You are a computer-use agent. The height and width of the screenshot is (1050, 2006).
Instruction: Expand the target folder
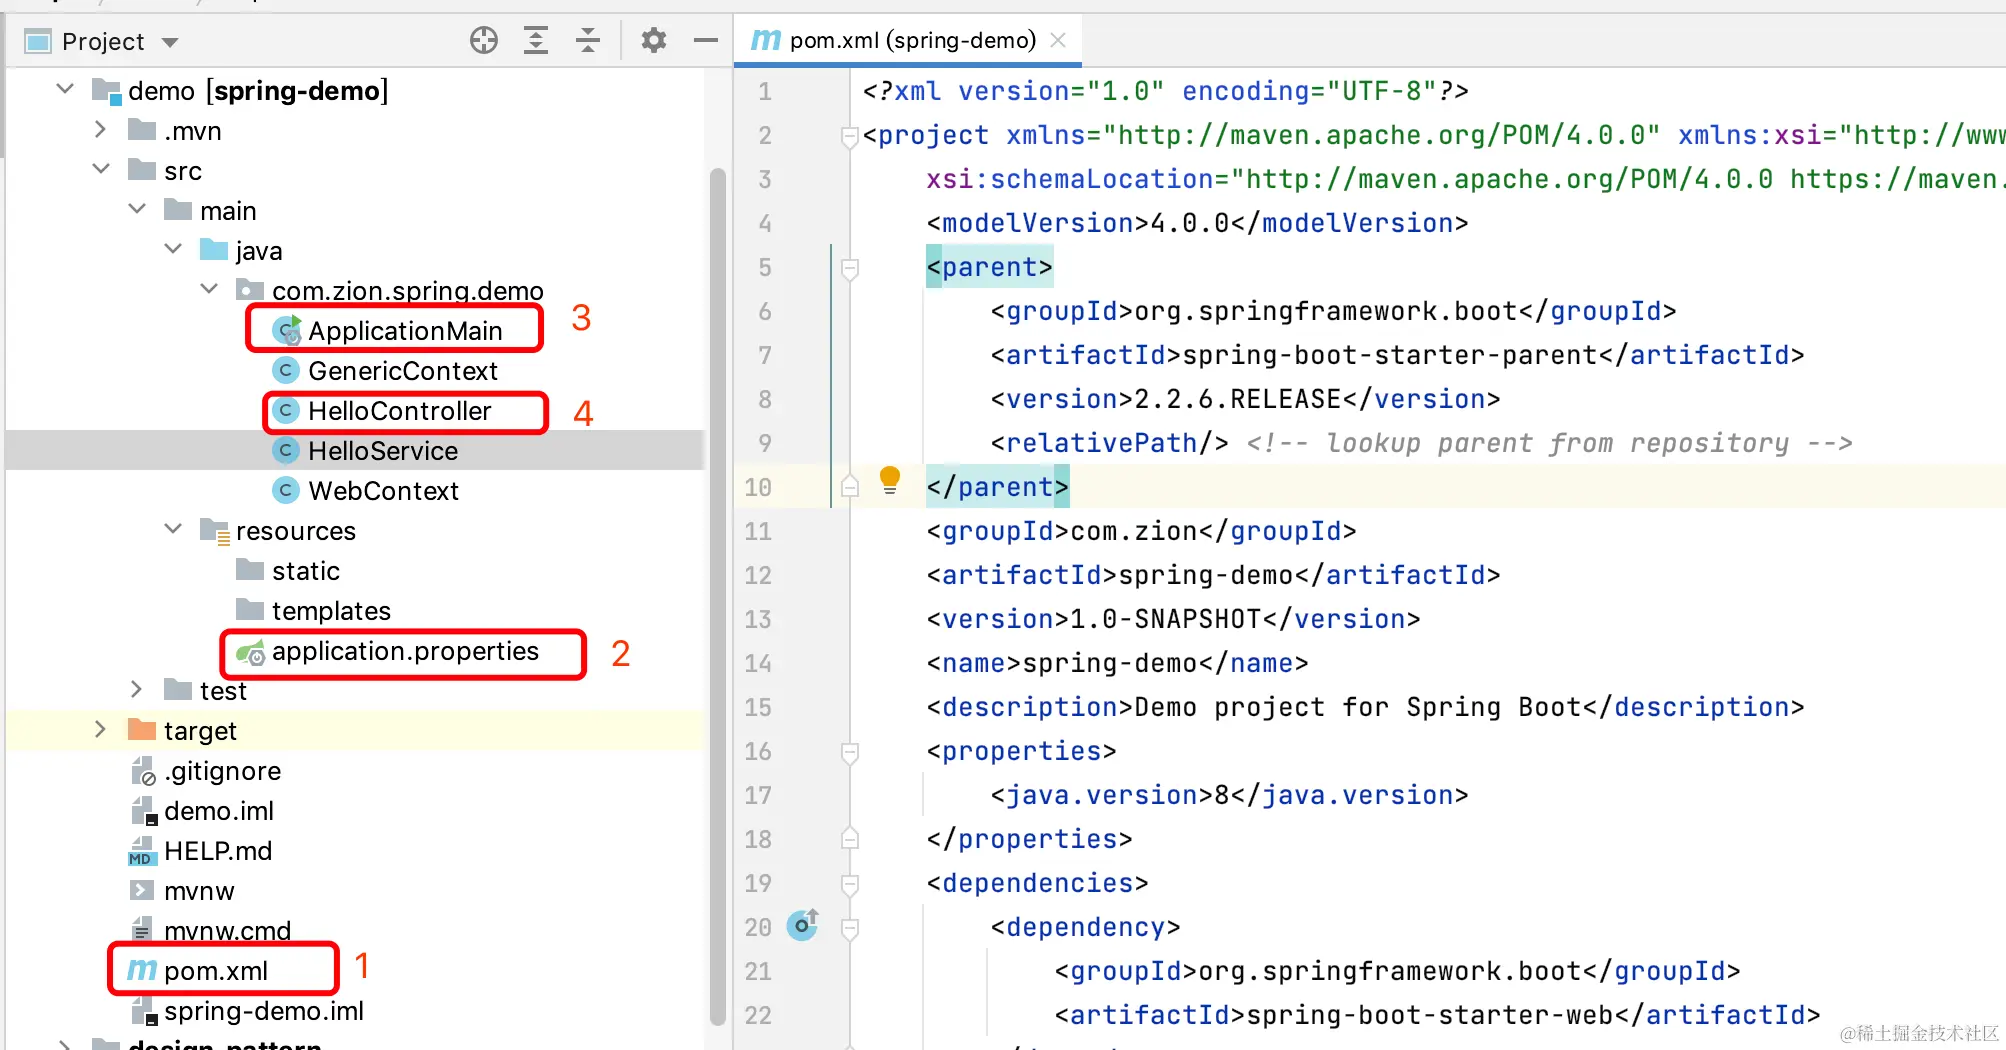[x=100, y=730]
